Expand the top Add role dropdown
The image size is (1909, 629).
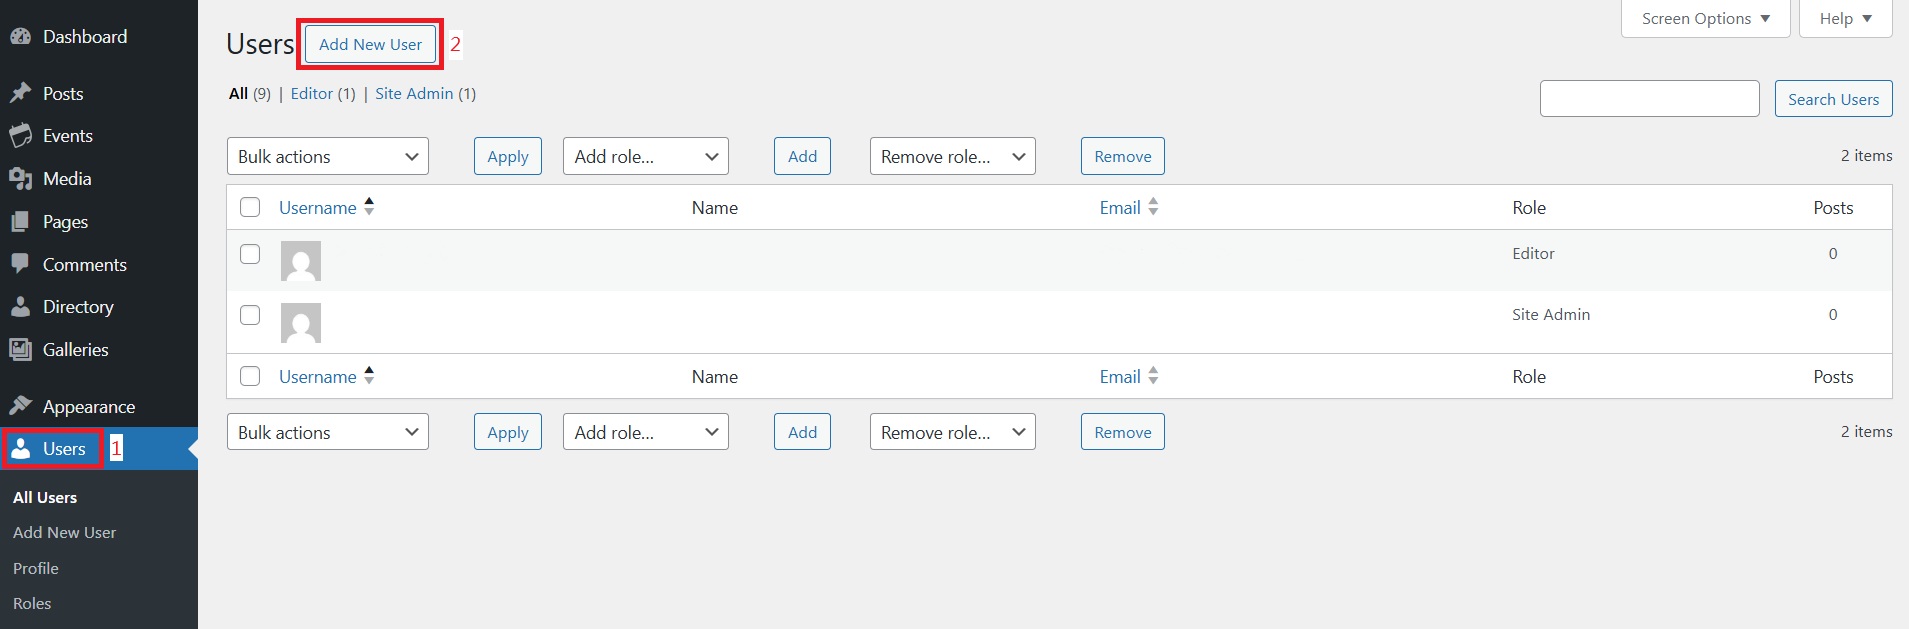(645, 157)
